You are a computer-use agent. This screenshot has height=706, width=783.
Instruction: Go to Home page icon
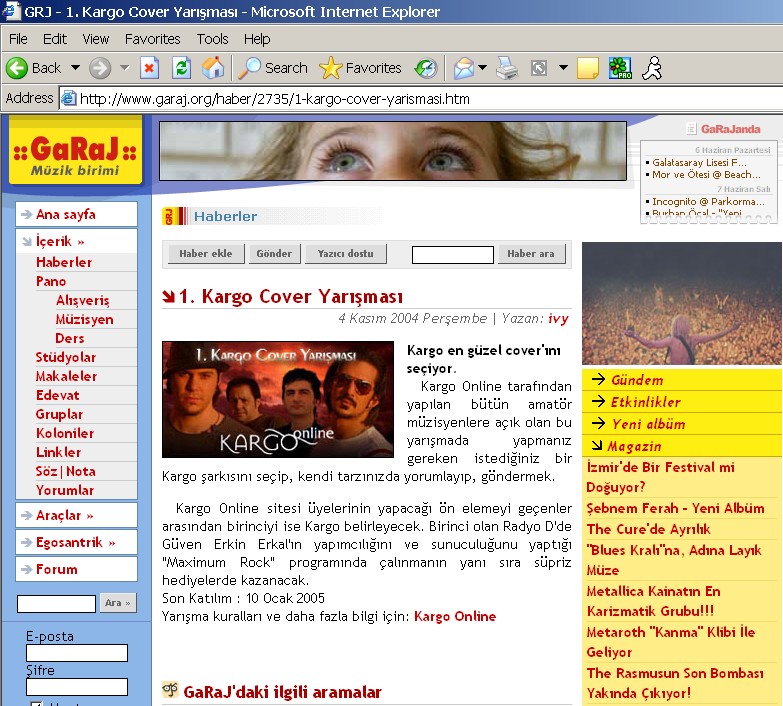(x=213, y=68)
